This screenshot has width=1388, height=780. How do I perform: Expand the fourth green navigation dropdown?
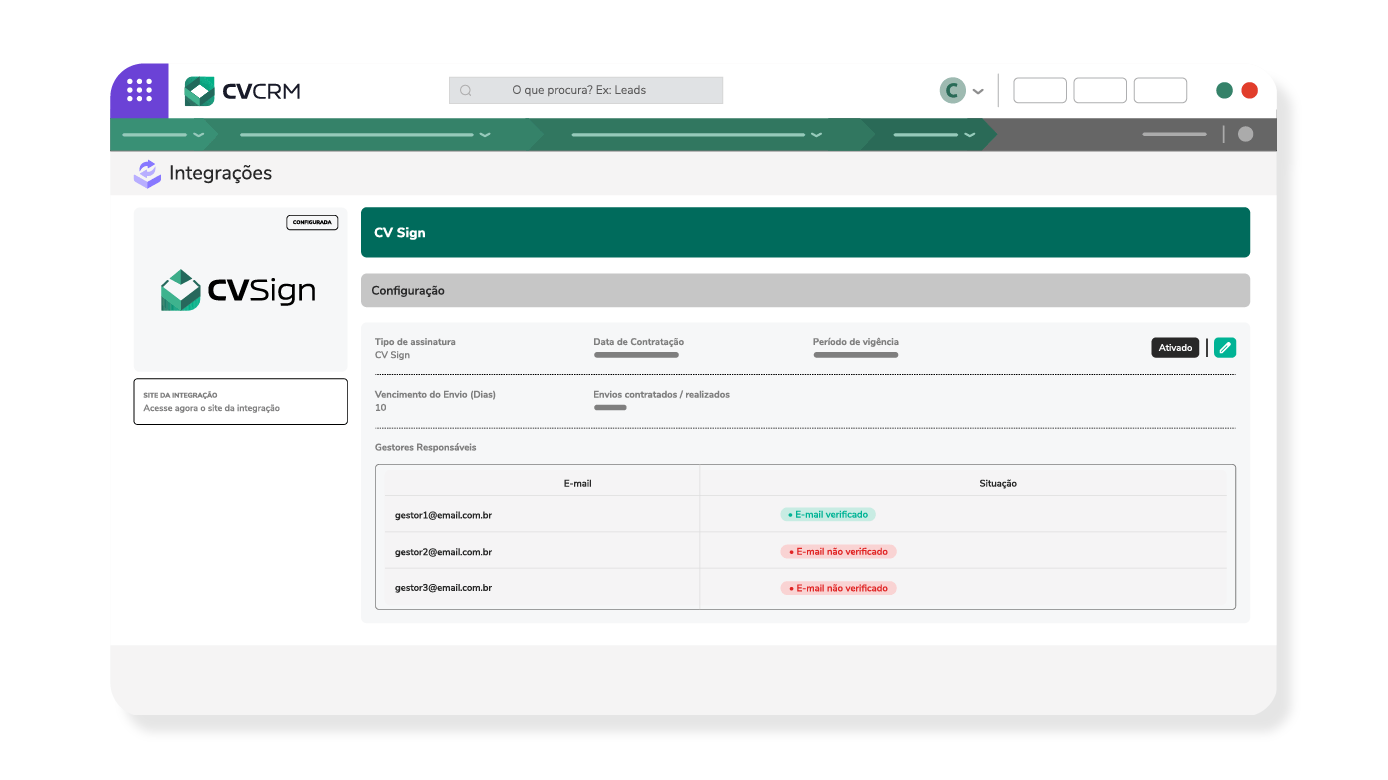(969, 135)
